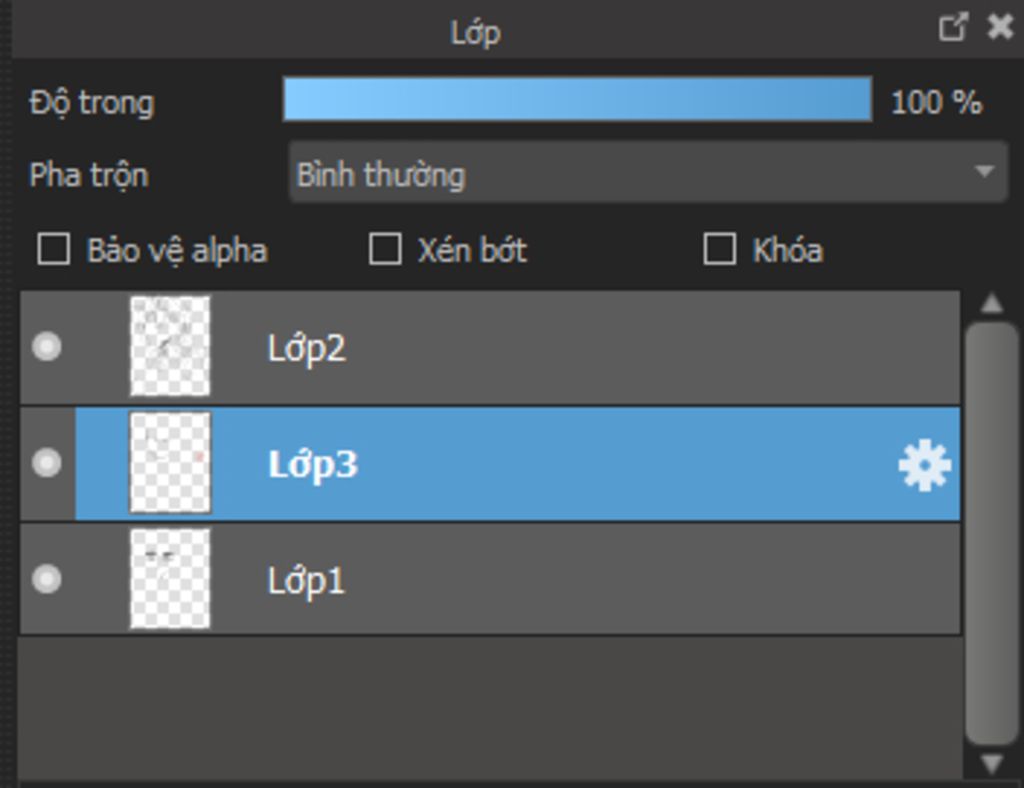The width and height of the screenshot is (1024, 788).
Task: Enable the Bảo vệ alpha checkbox
Action: [x=54, y=249]
